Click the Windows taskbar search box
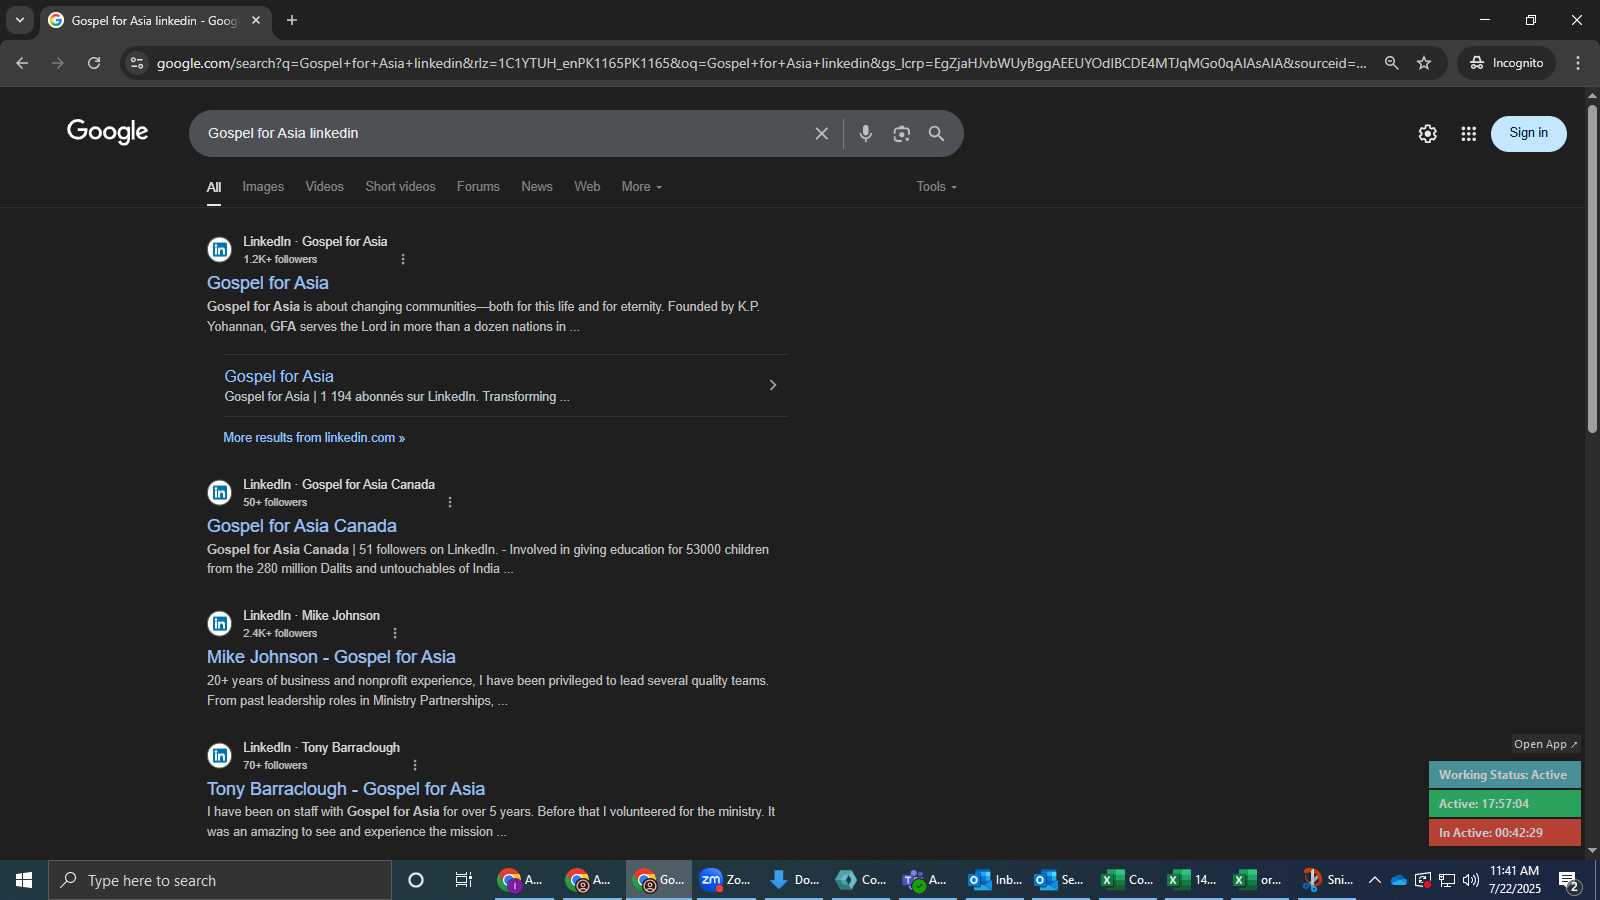 coord(220,880)
